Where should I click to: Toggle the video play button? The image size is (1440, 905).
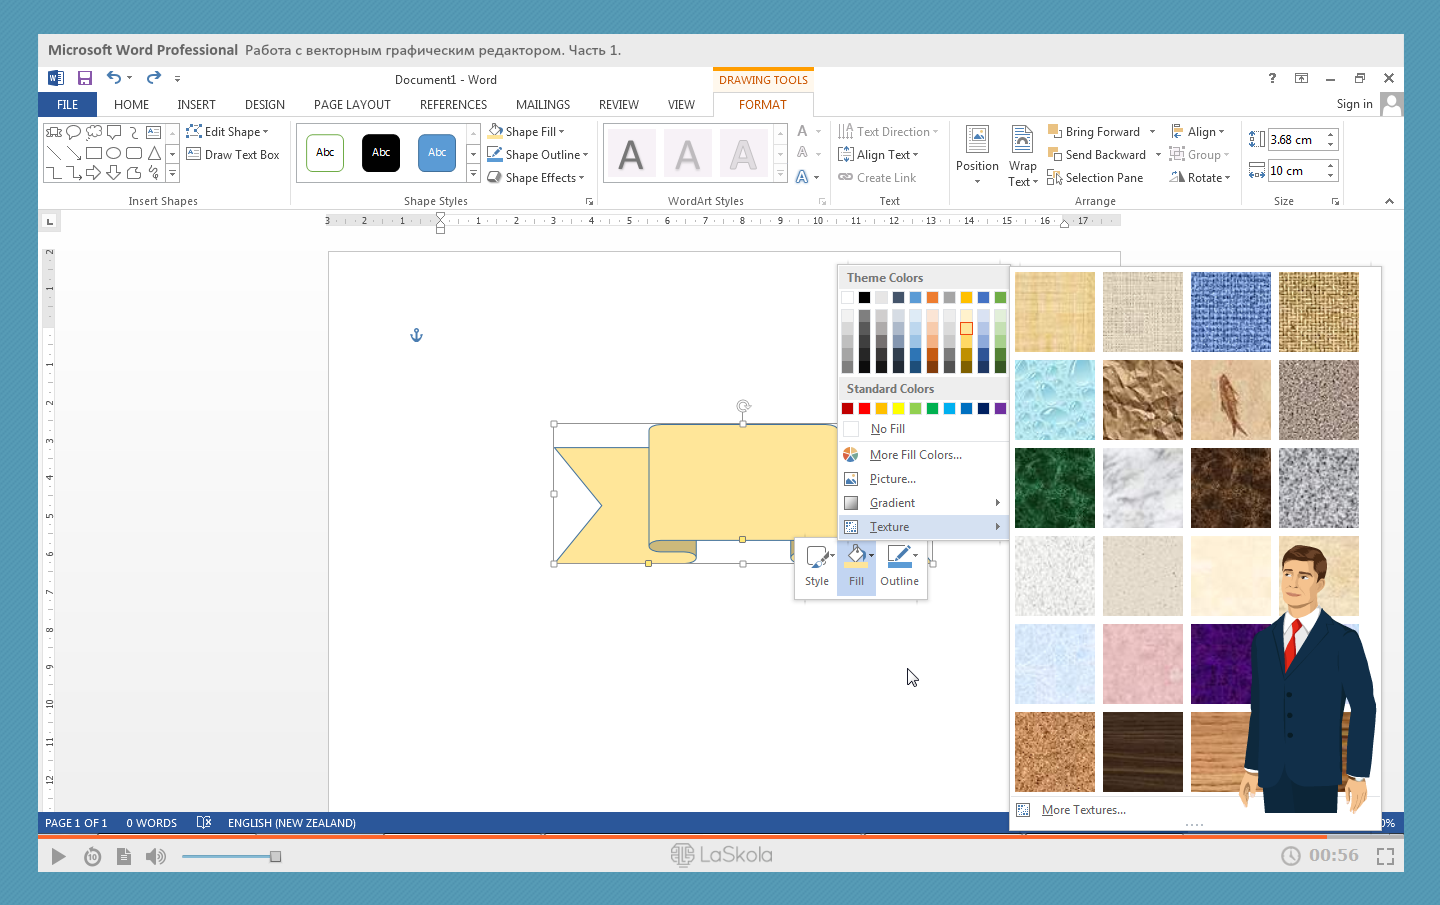point(58,856)
